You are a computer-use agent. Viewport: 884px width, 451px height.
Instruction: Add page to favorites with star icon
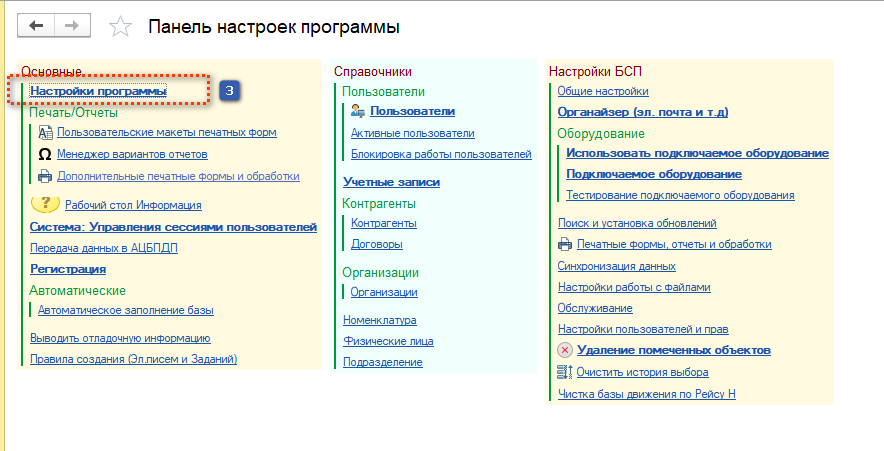click(x=120, y=27)
